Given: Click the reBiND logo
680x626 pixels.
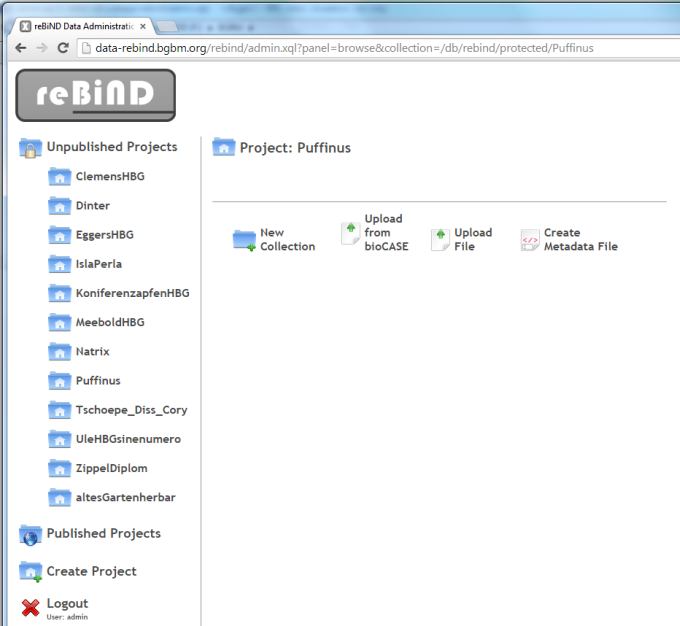Looking at the screenshot, I should point(95,95).
